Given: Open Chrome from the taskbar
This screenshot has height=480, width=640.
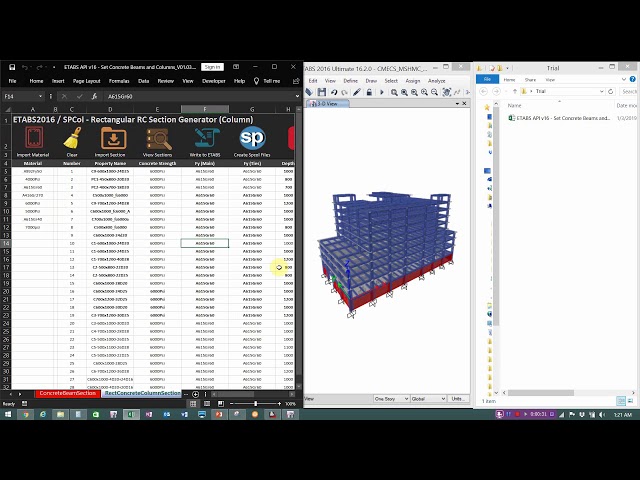Looking at the screenshot, I should [26, 415].
